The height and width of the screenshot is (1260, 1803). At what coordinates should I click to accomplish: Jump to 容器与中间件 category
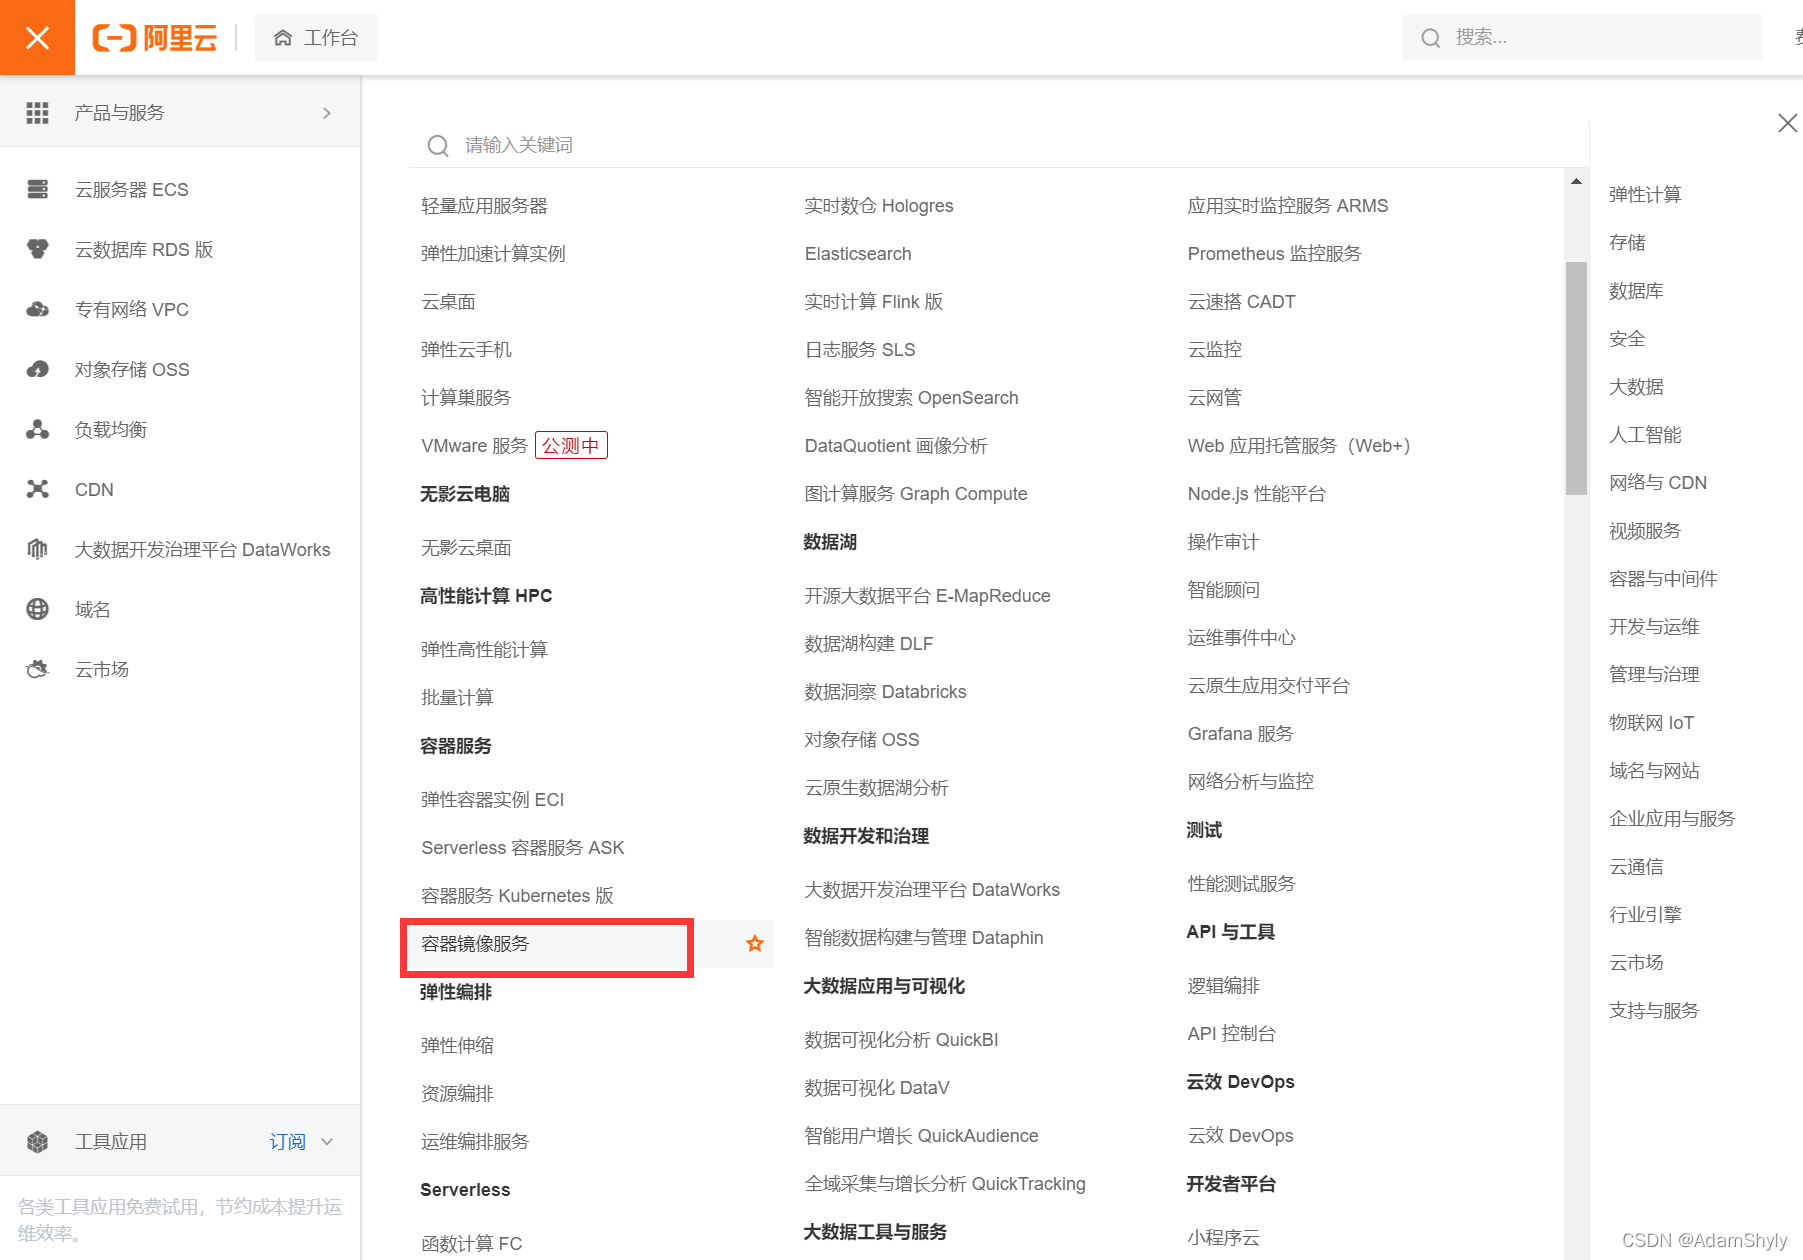(1663, 579)
